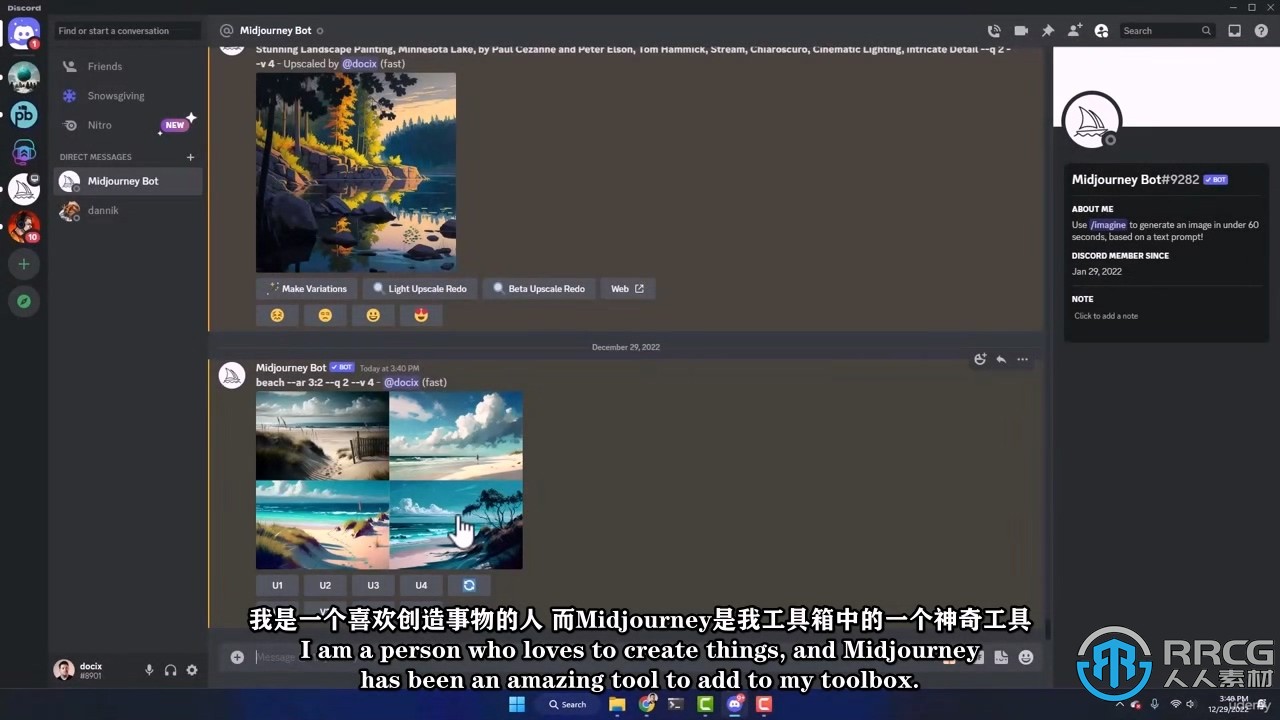Image resolution: width=1280 pixels, height=720 pixels.
Task: Click the taskbar Search box
Action: (x=567, y=705)
